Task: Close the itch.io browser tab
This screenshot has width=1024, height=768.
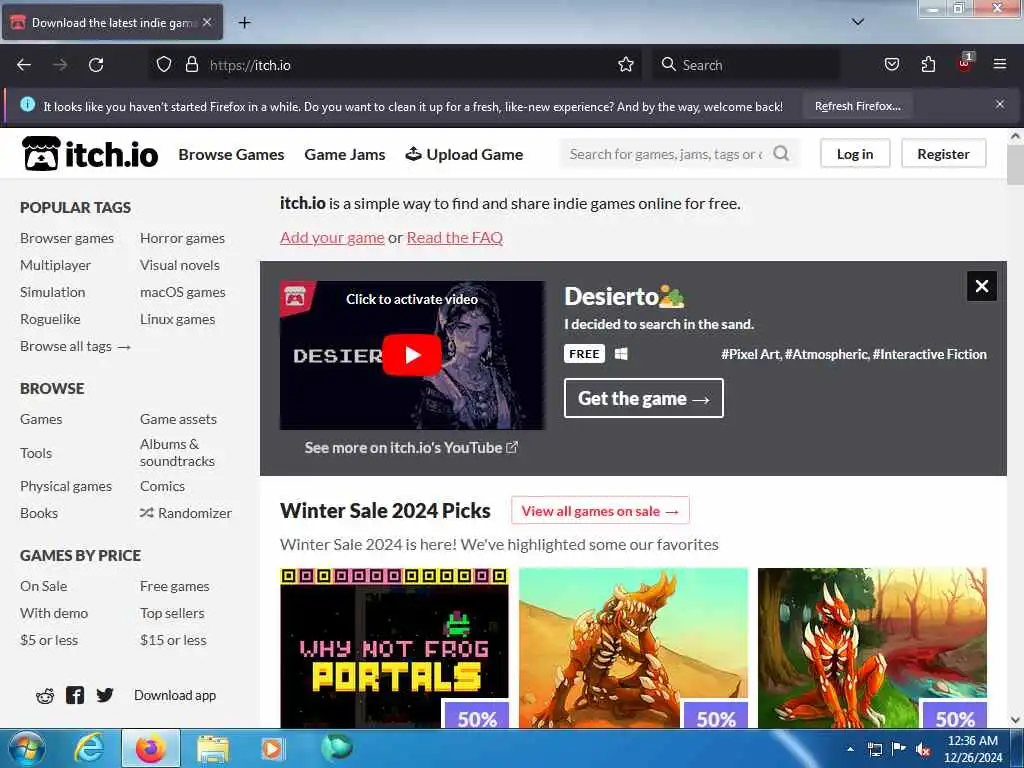Action: pyautogui.click(x=207, y=22)
